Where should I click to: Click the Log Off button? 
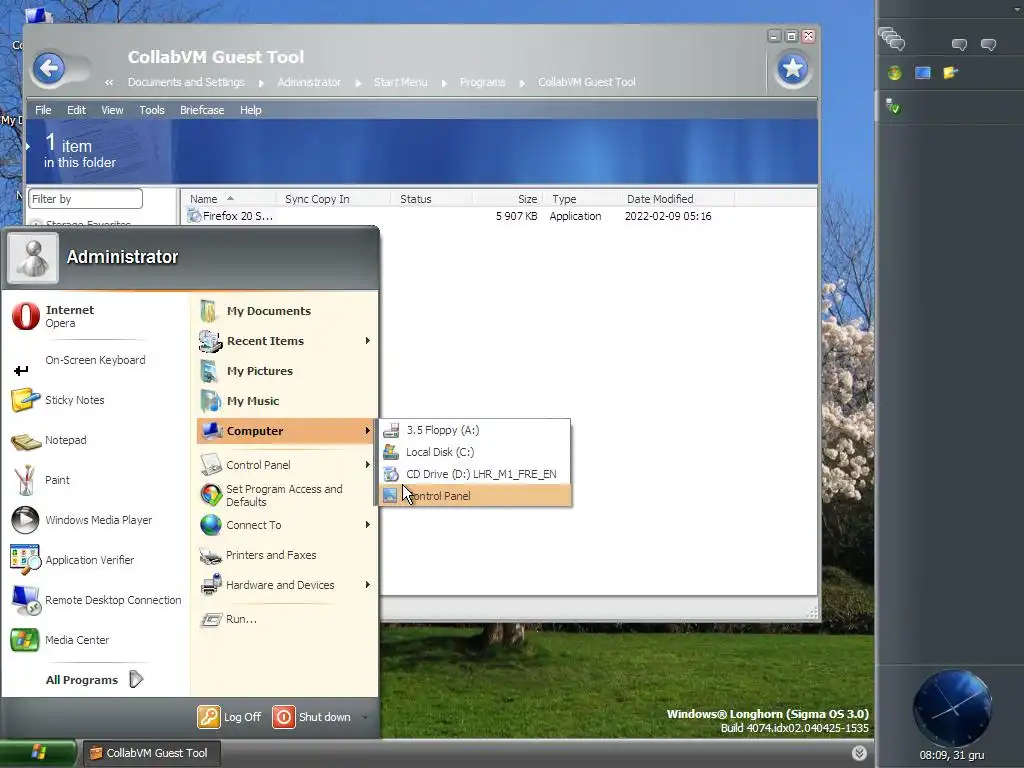click(x=230, y=717)
